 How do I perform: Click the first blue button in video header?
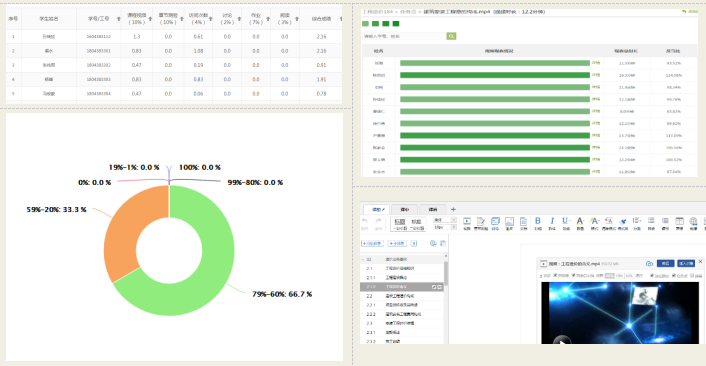click(x=665, y=263)
